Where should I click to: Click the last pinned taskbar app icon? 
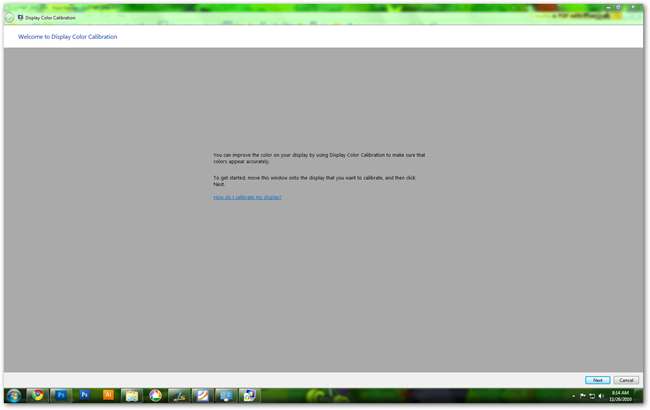[250, 395]
